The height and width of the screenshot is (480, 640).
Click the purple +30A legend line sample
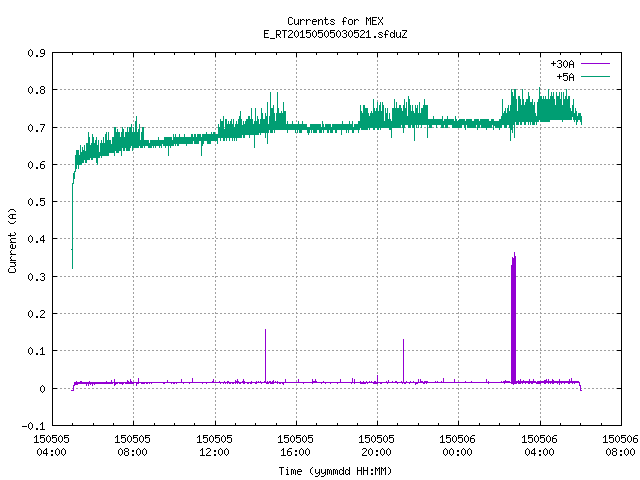coord(595,64)
